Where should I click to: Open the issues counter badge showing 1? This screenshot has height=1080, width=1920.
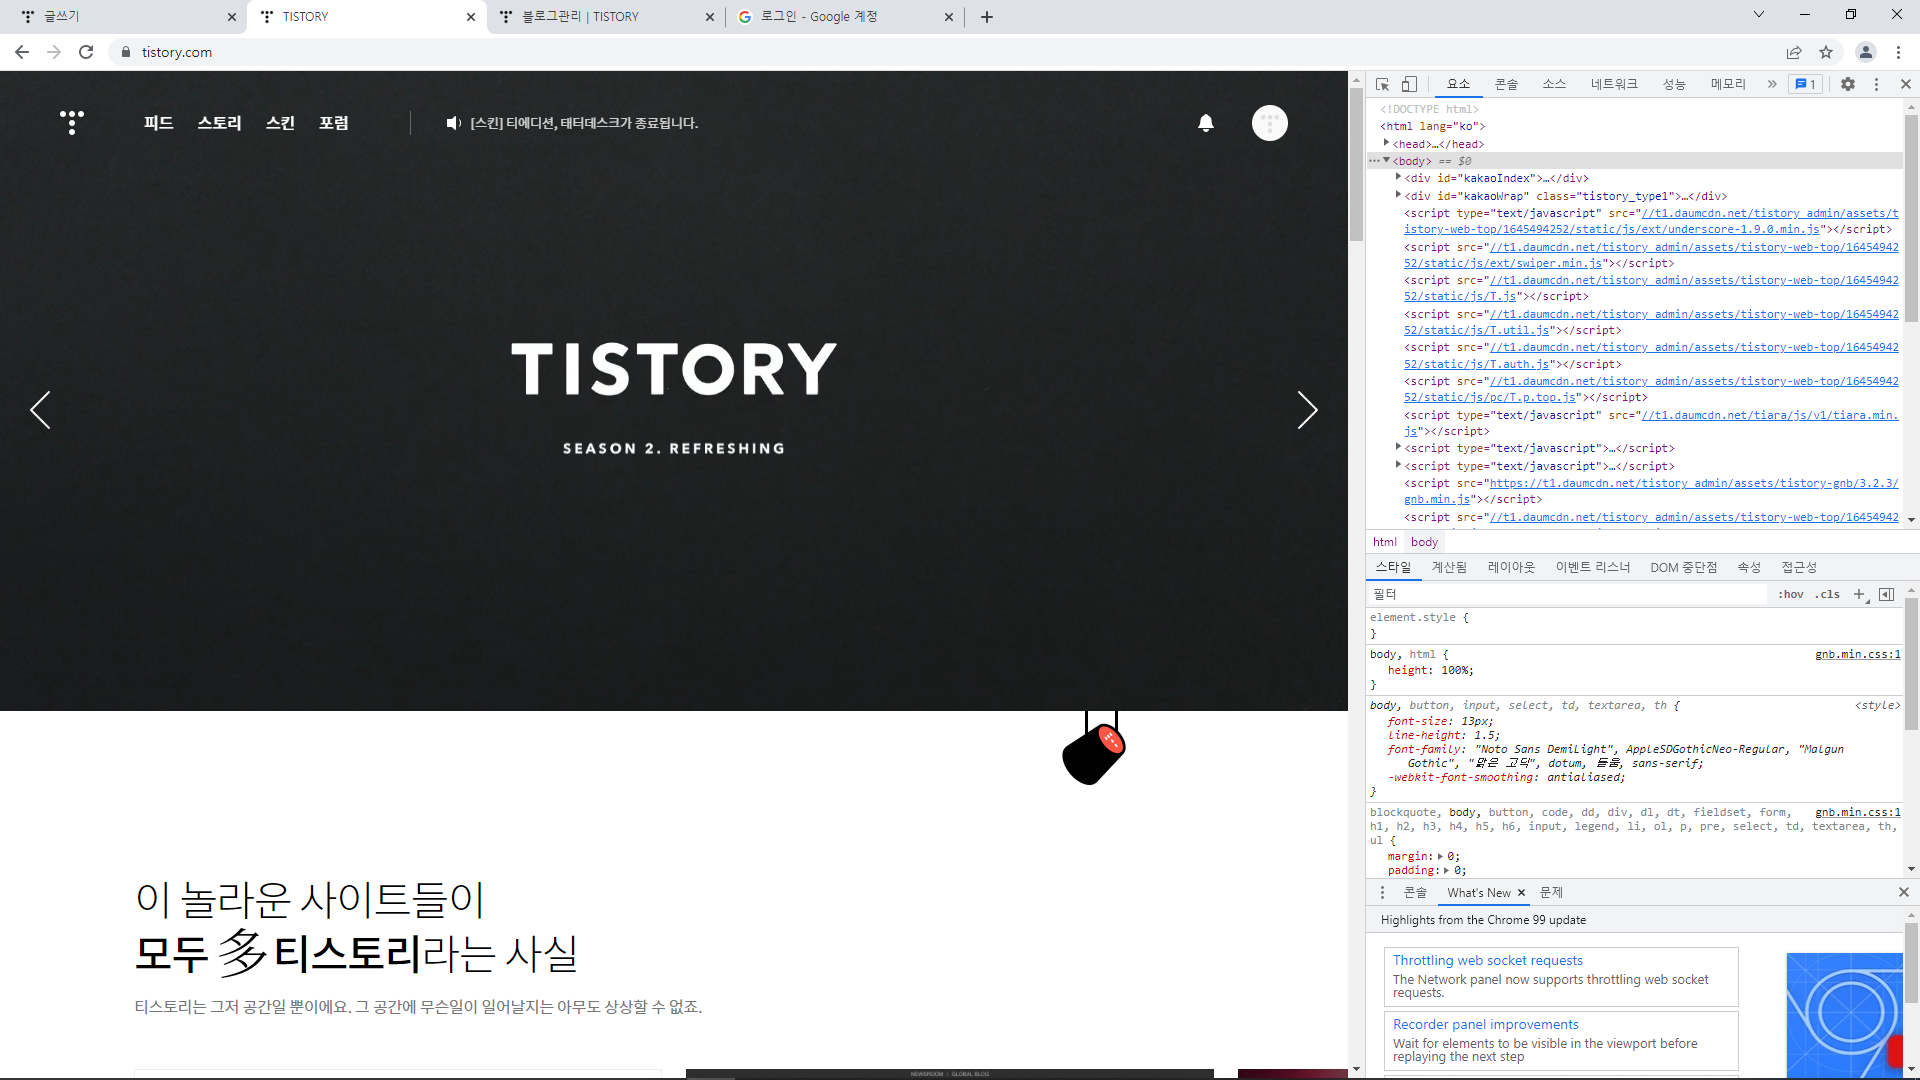pyautogui.click(x=1806, y=84)
